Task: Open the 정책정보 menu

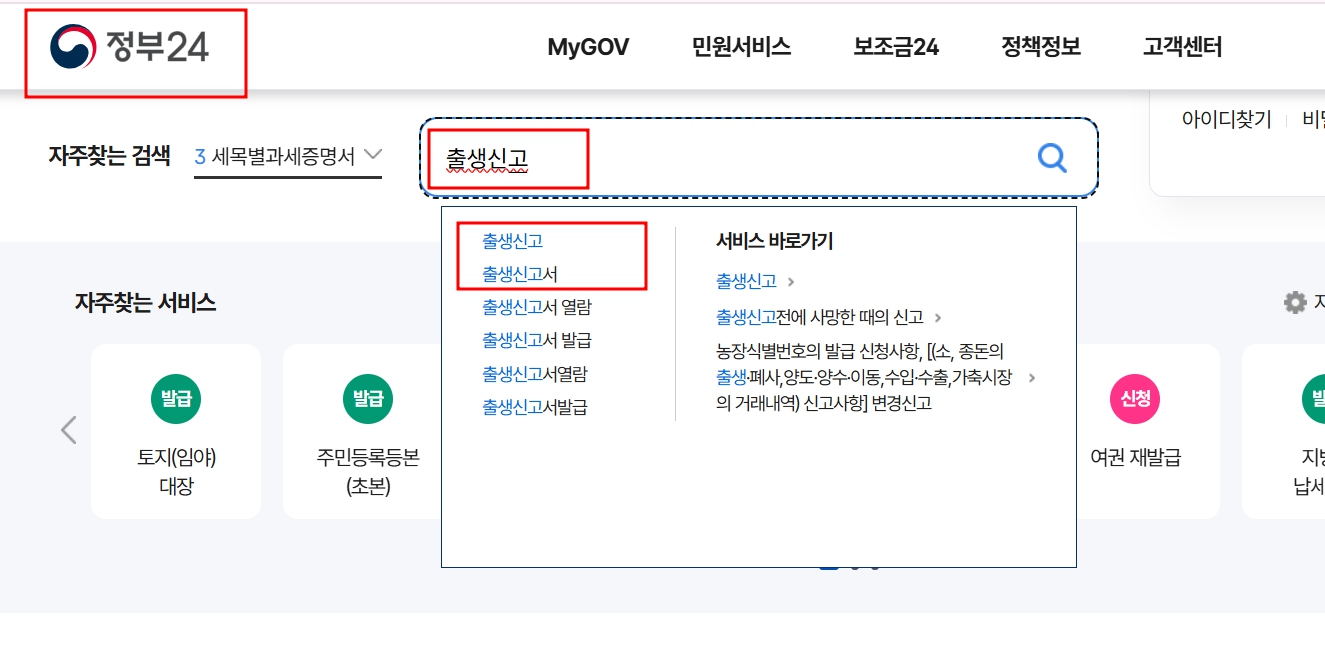Action: (x=1042, y=46)
